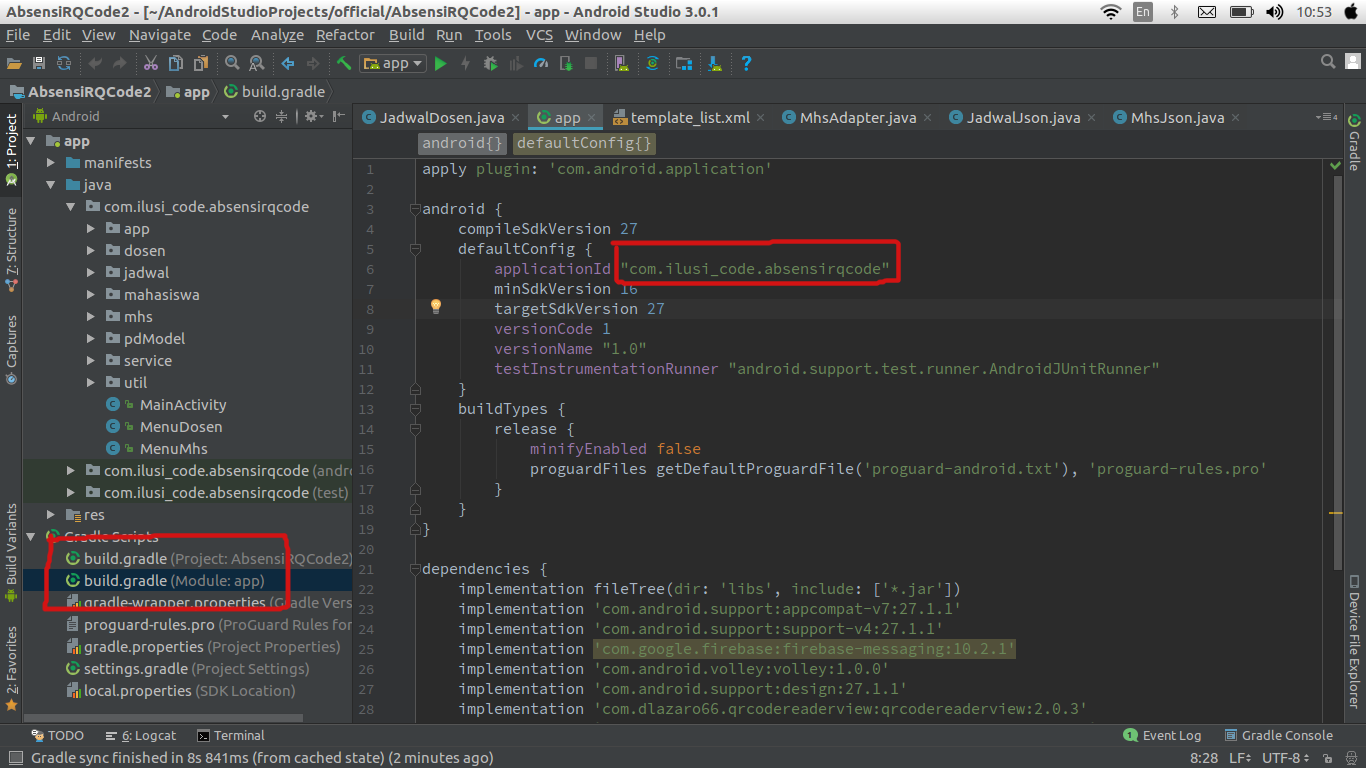The height and width of the screenshot is (768, 1366).
Task: Expand the manifests folder
Action: point(51,163)
